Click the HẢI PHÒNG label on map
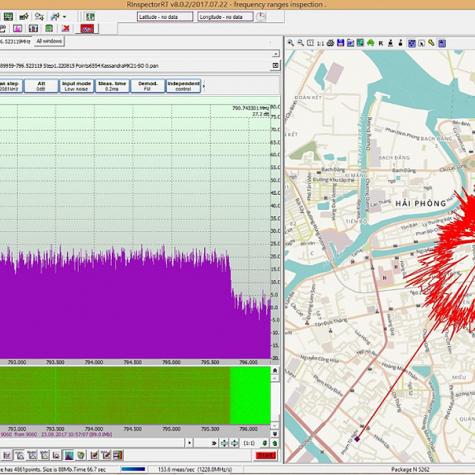Screen dimensions: 475x475 coord(421,203)
